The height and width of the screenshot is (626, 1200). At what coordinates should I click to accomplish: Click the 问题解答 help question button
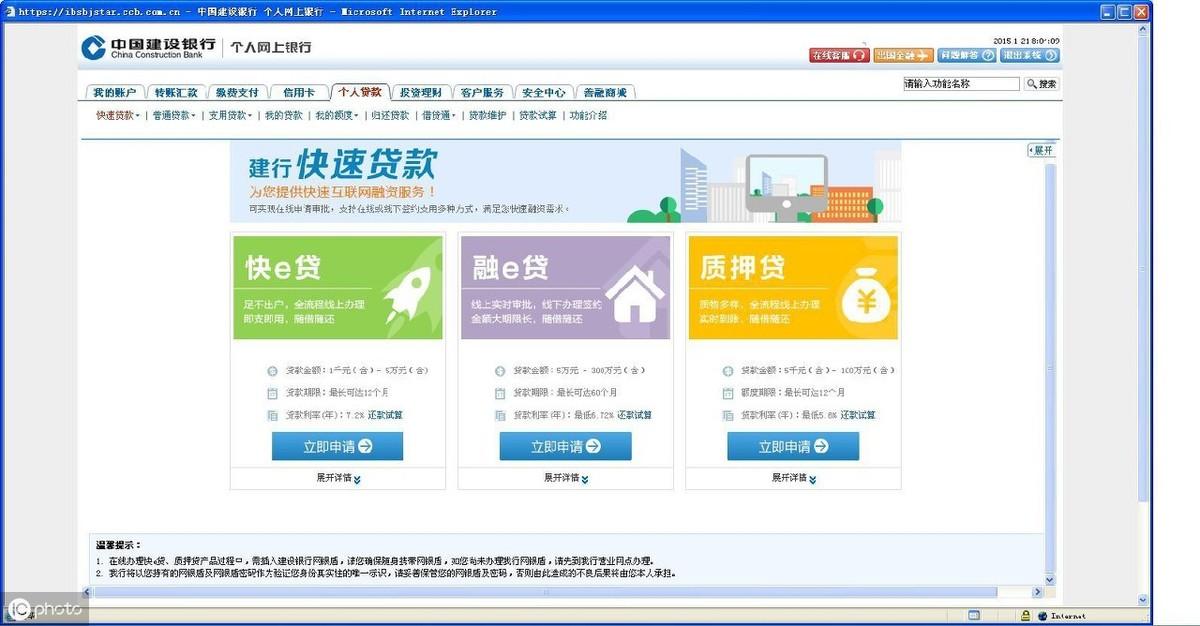pyautogui.click(x=966, y=55)
